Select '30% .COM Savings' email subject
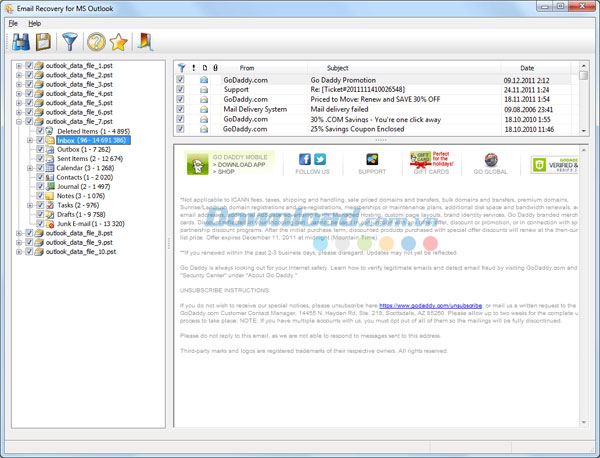Image resolution: width=600 pixels, height=458 pixels. pos(375,119)
